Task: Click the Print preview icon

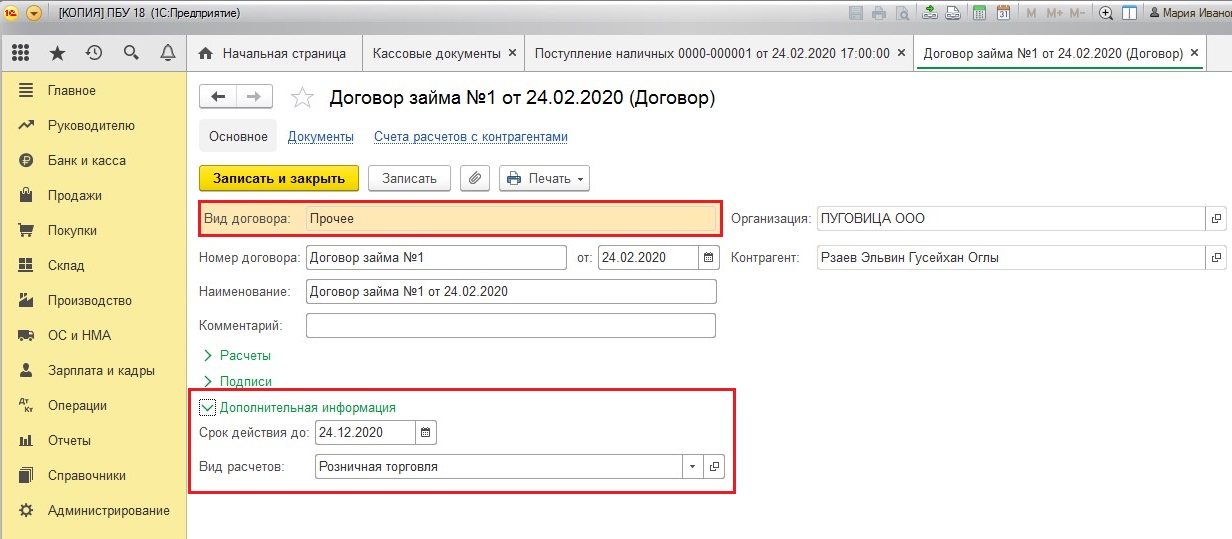Action: coord(902,13)
